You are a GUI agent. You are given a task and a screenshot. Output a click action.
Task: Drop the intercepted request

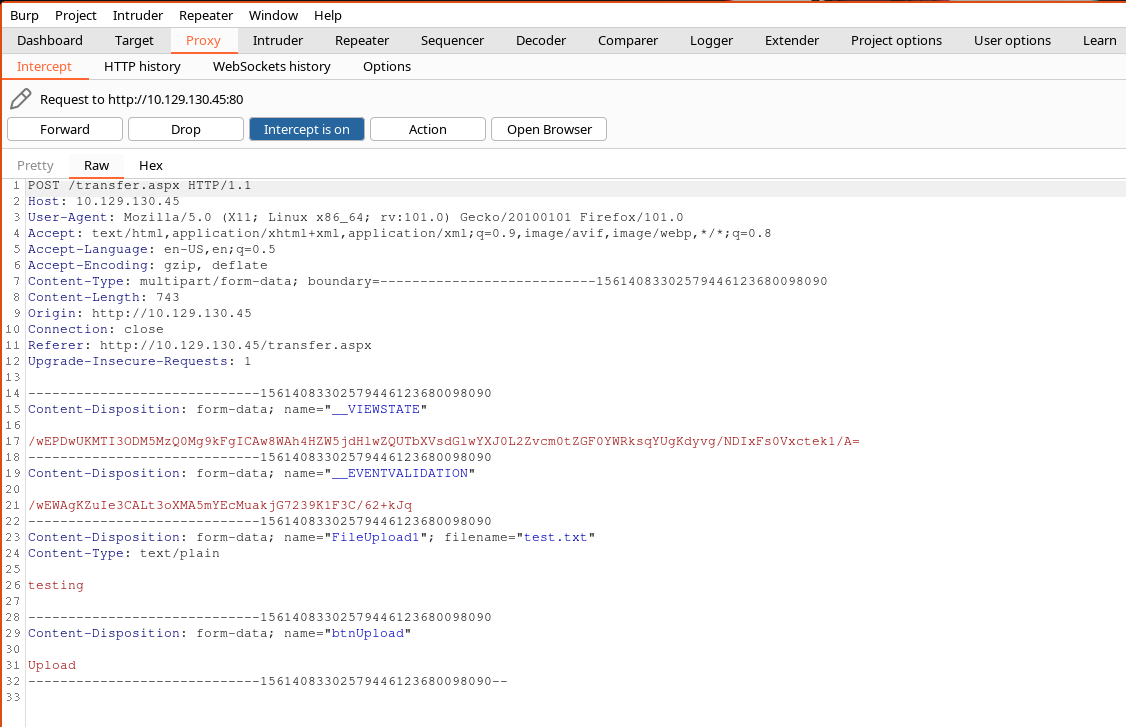(x=186, y=129)
